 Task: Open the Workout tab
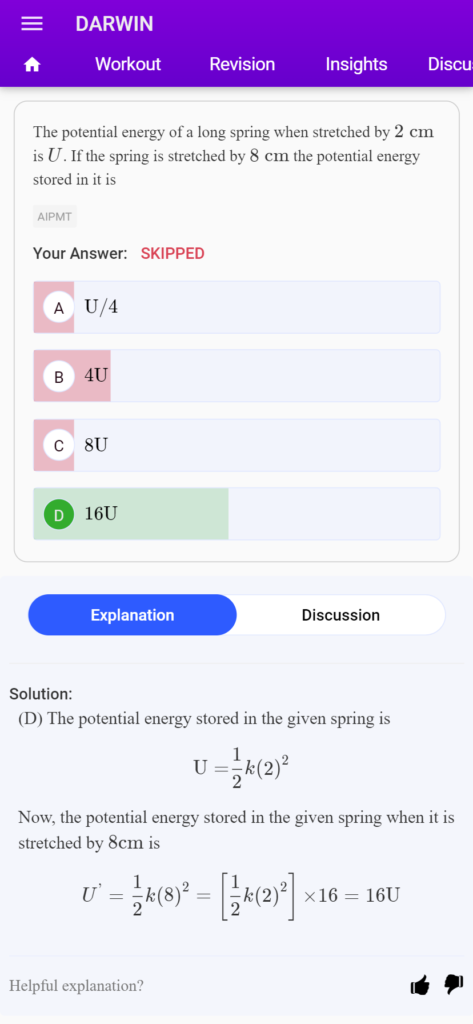pos(127,64)
